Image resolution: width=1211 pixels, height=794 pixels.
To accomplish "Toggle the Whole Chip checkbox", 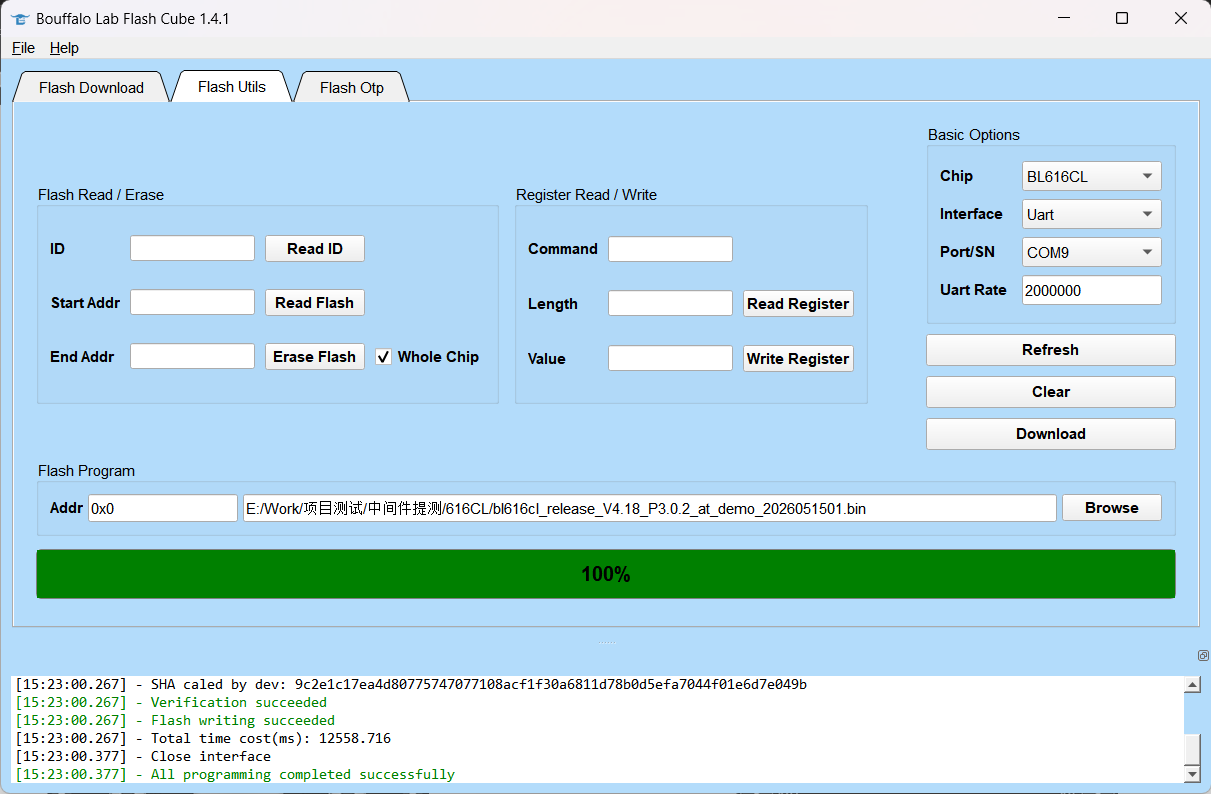I will pos(384,357).
